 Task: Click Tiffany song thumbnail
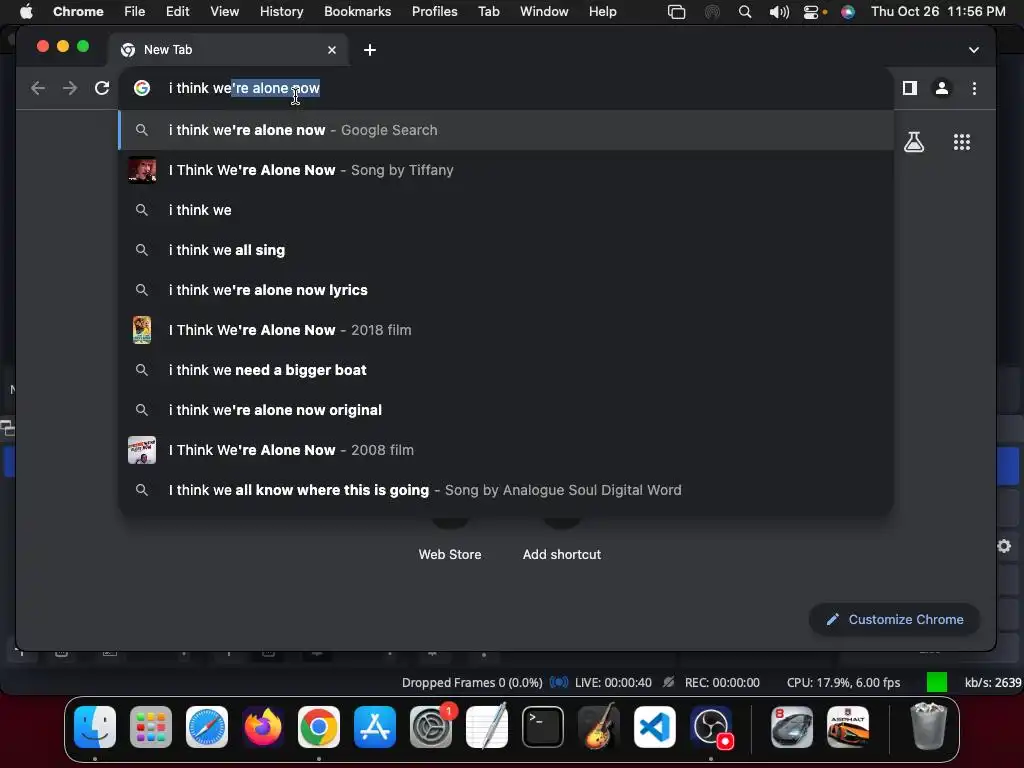(x=142, y=170)
